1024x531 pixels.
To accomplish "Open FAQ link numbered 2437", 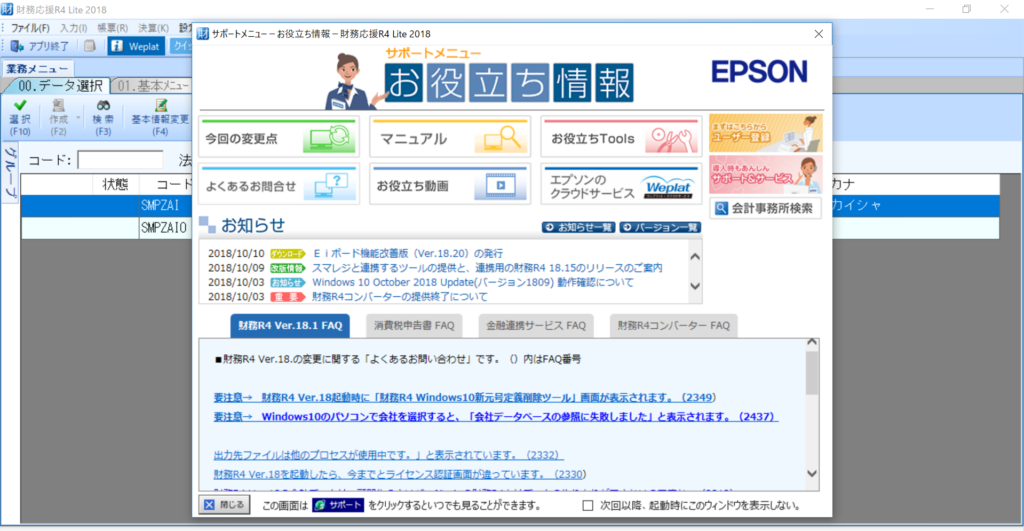I will [496, 416].
